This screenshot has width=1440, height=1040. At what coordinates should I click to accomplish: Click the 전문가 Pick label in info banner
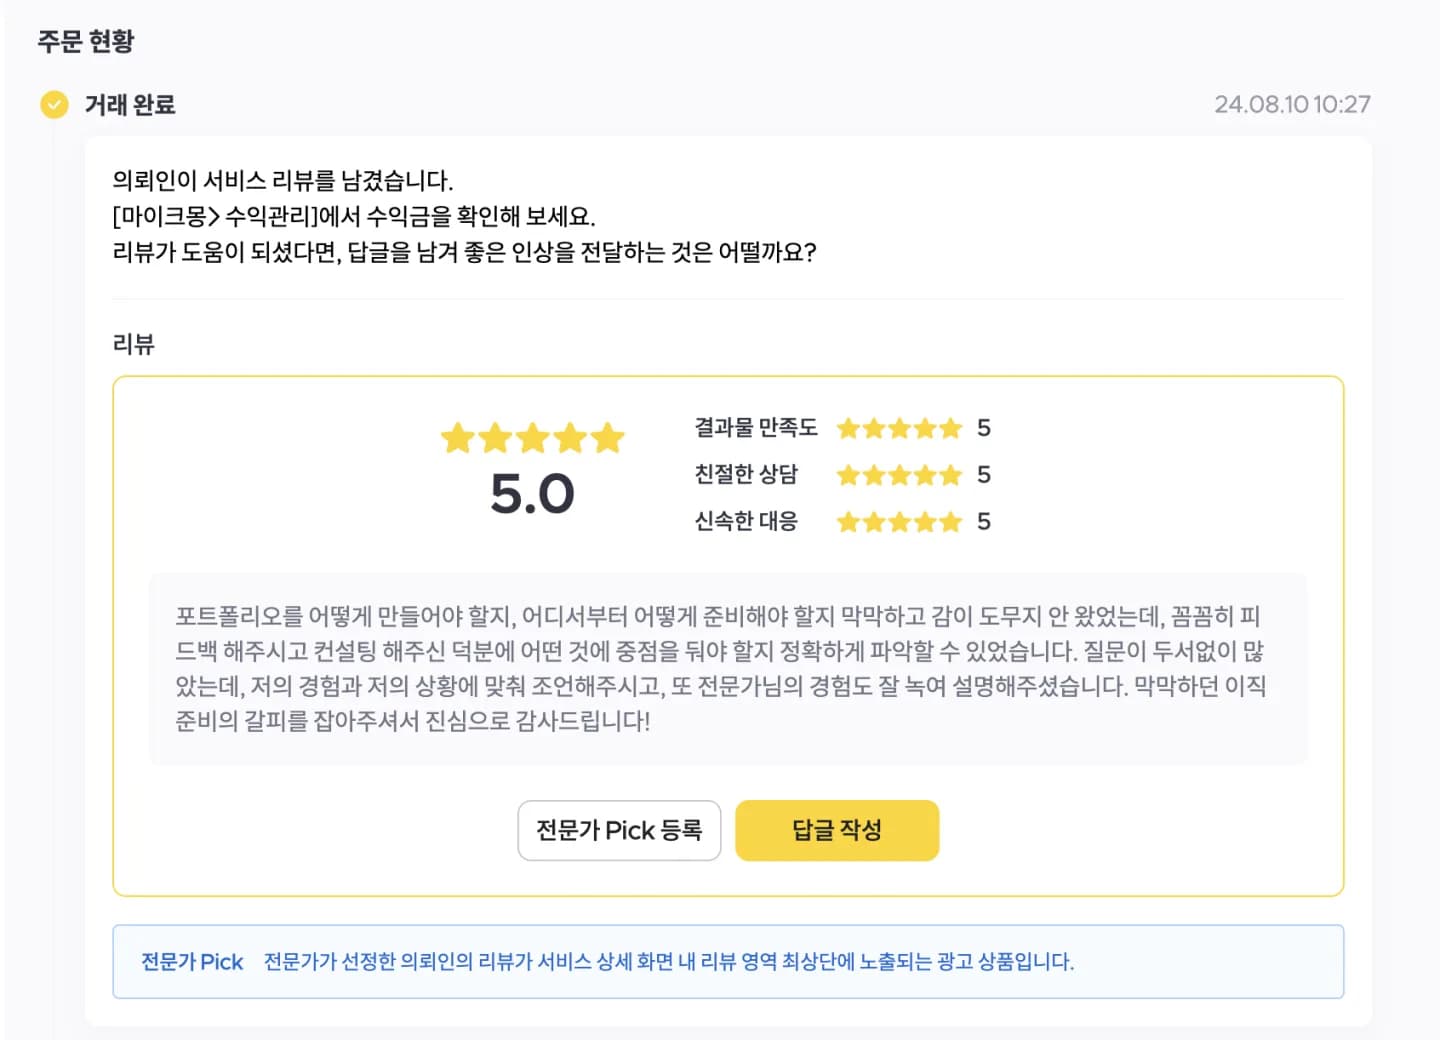pyautogui.click(x=192, y=962)
